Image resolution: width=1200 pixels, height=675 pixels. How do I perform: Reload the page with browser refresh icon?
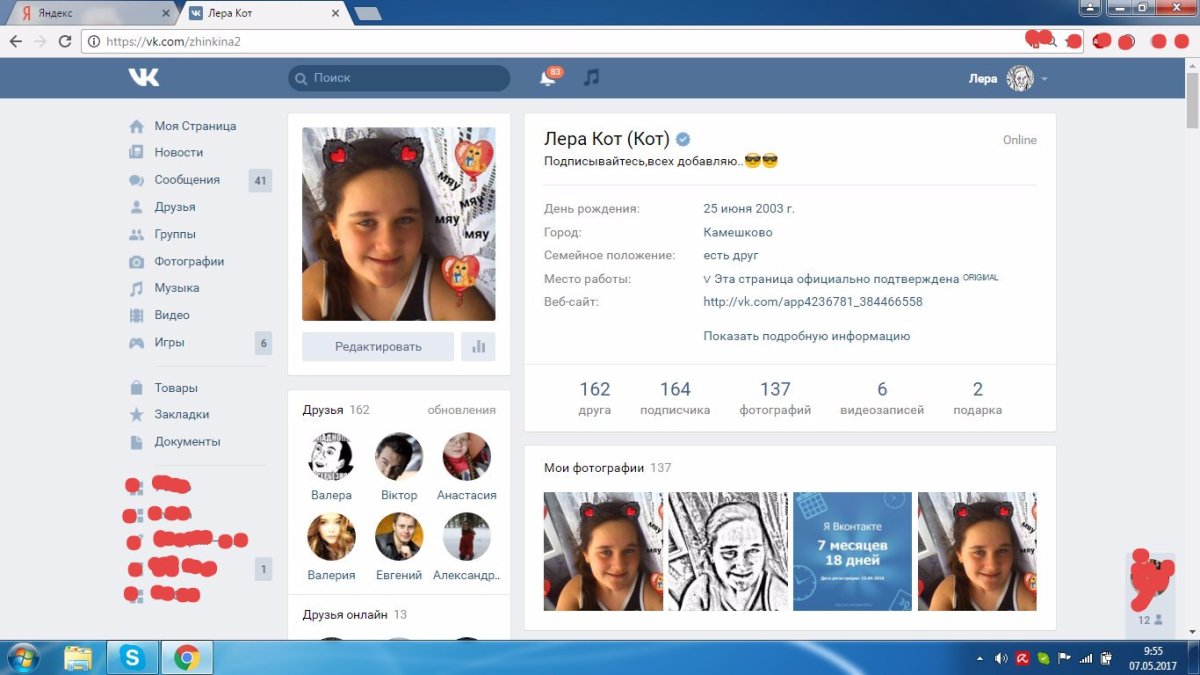pyautogui.click(x=65, y=41)
